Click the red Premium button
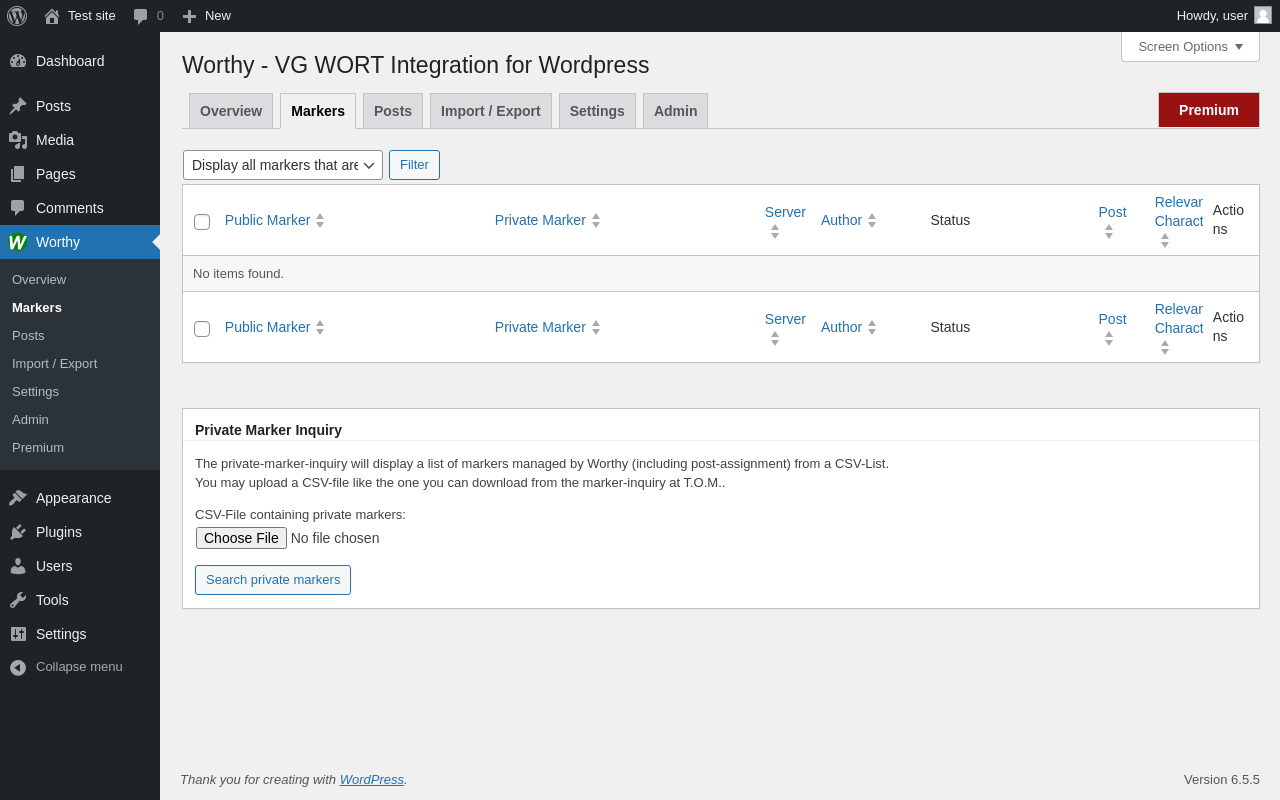This screenshot has width=1280, height=800. 1208,110
